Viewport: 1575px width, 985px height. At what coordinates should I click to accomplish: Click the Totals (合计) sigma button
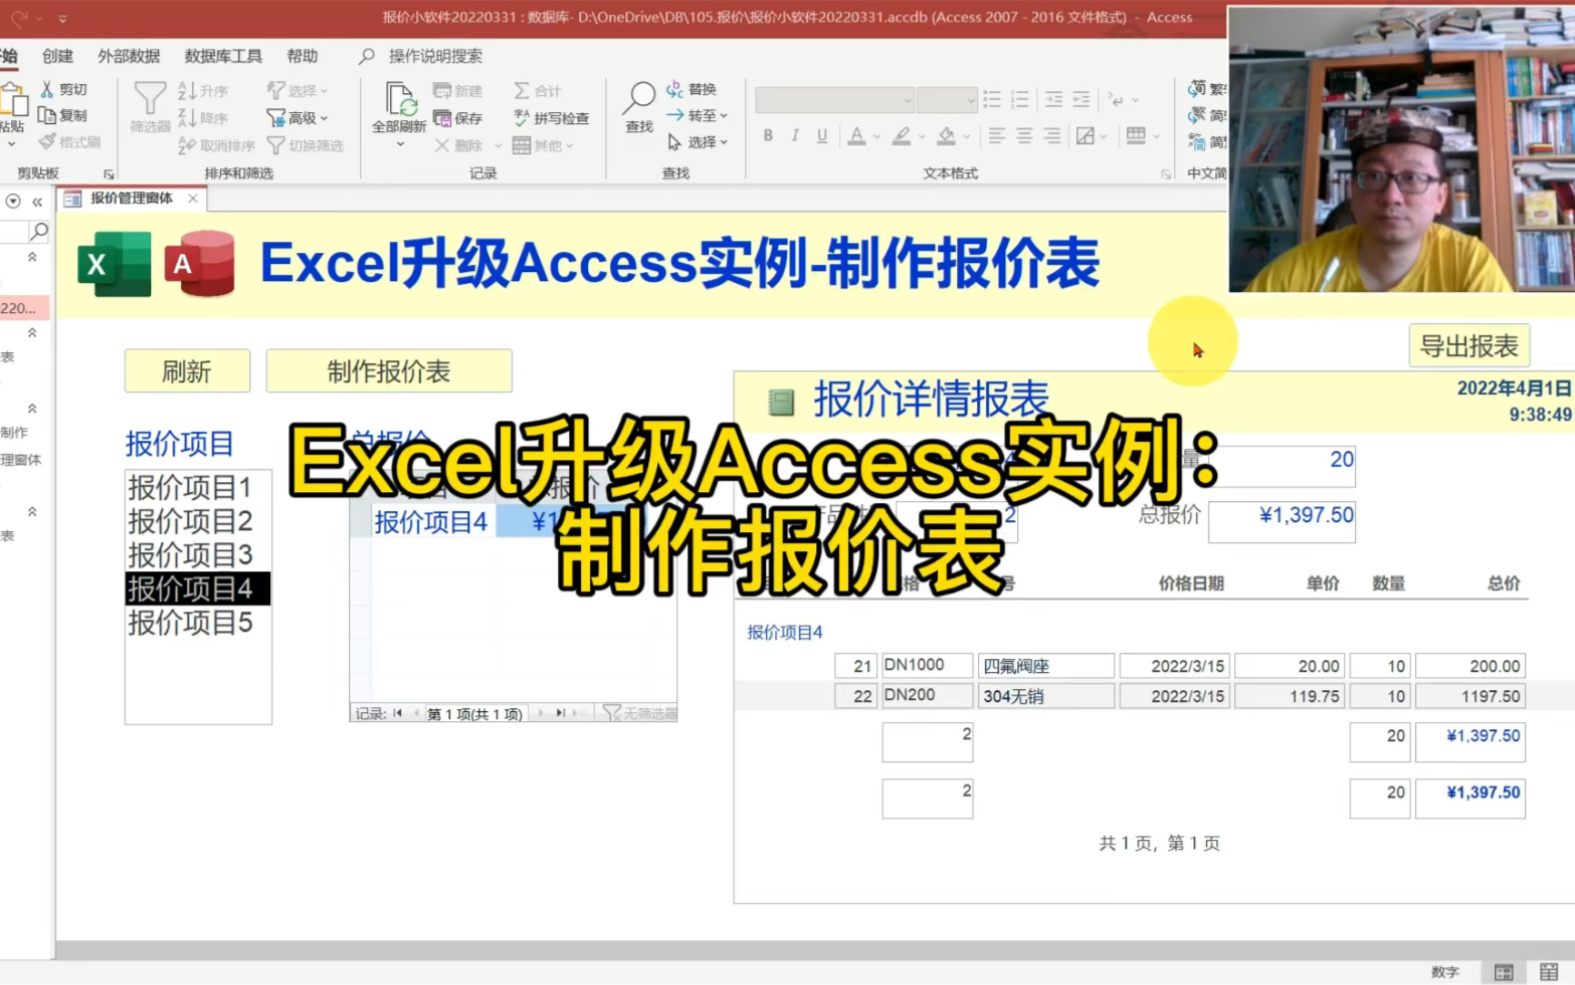point(538,90)
